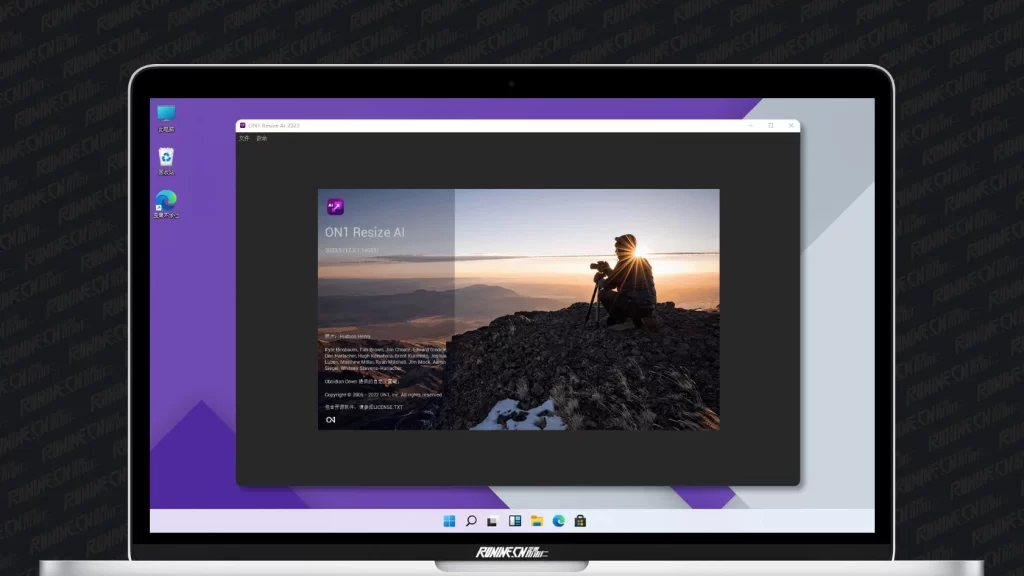
Task: Open the Recycle Bin desktop icon
Action: tap(166, 161)
